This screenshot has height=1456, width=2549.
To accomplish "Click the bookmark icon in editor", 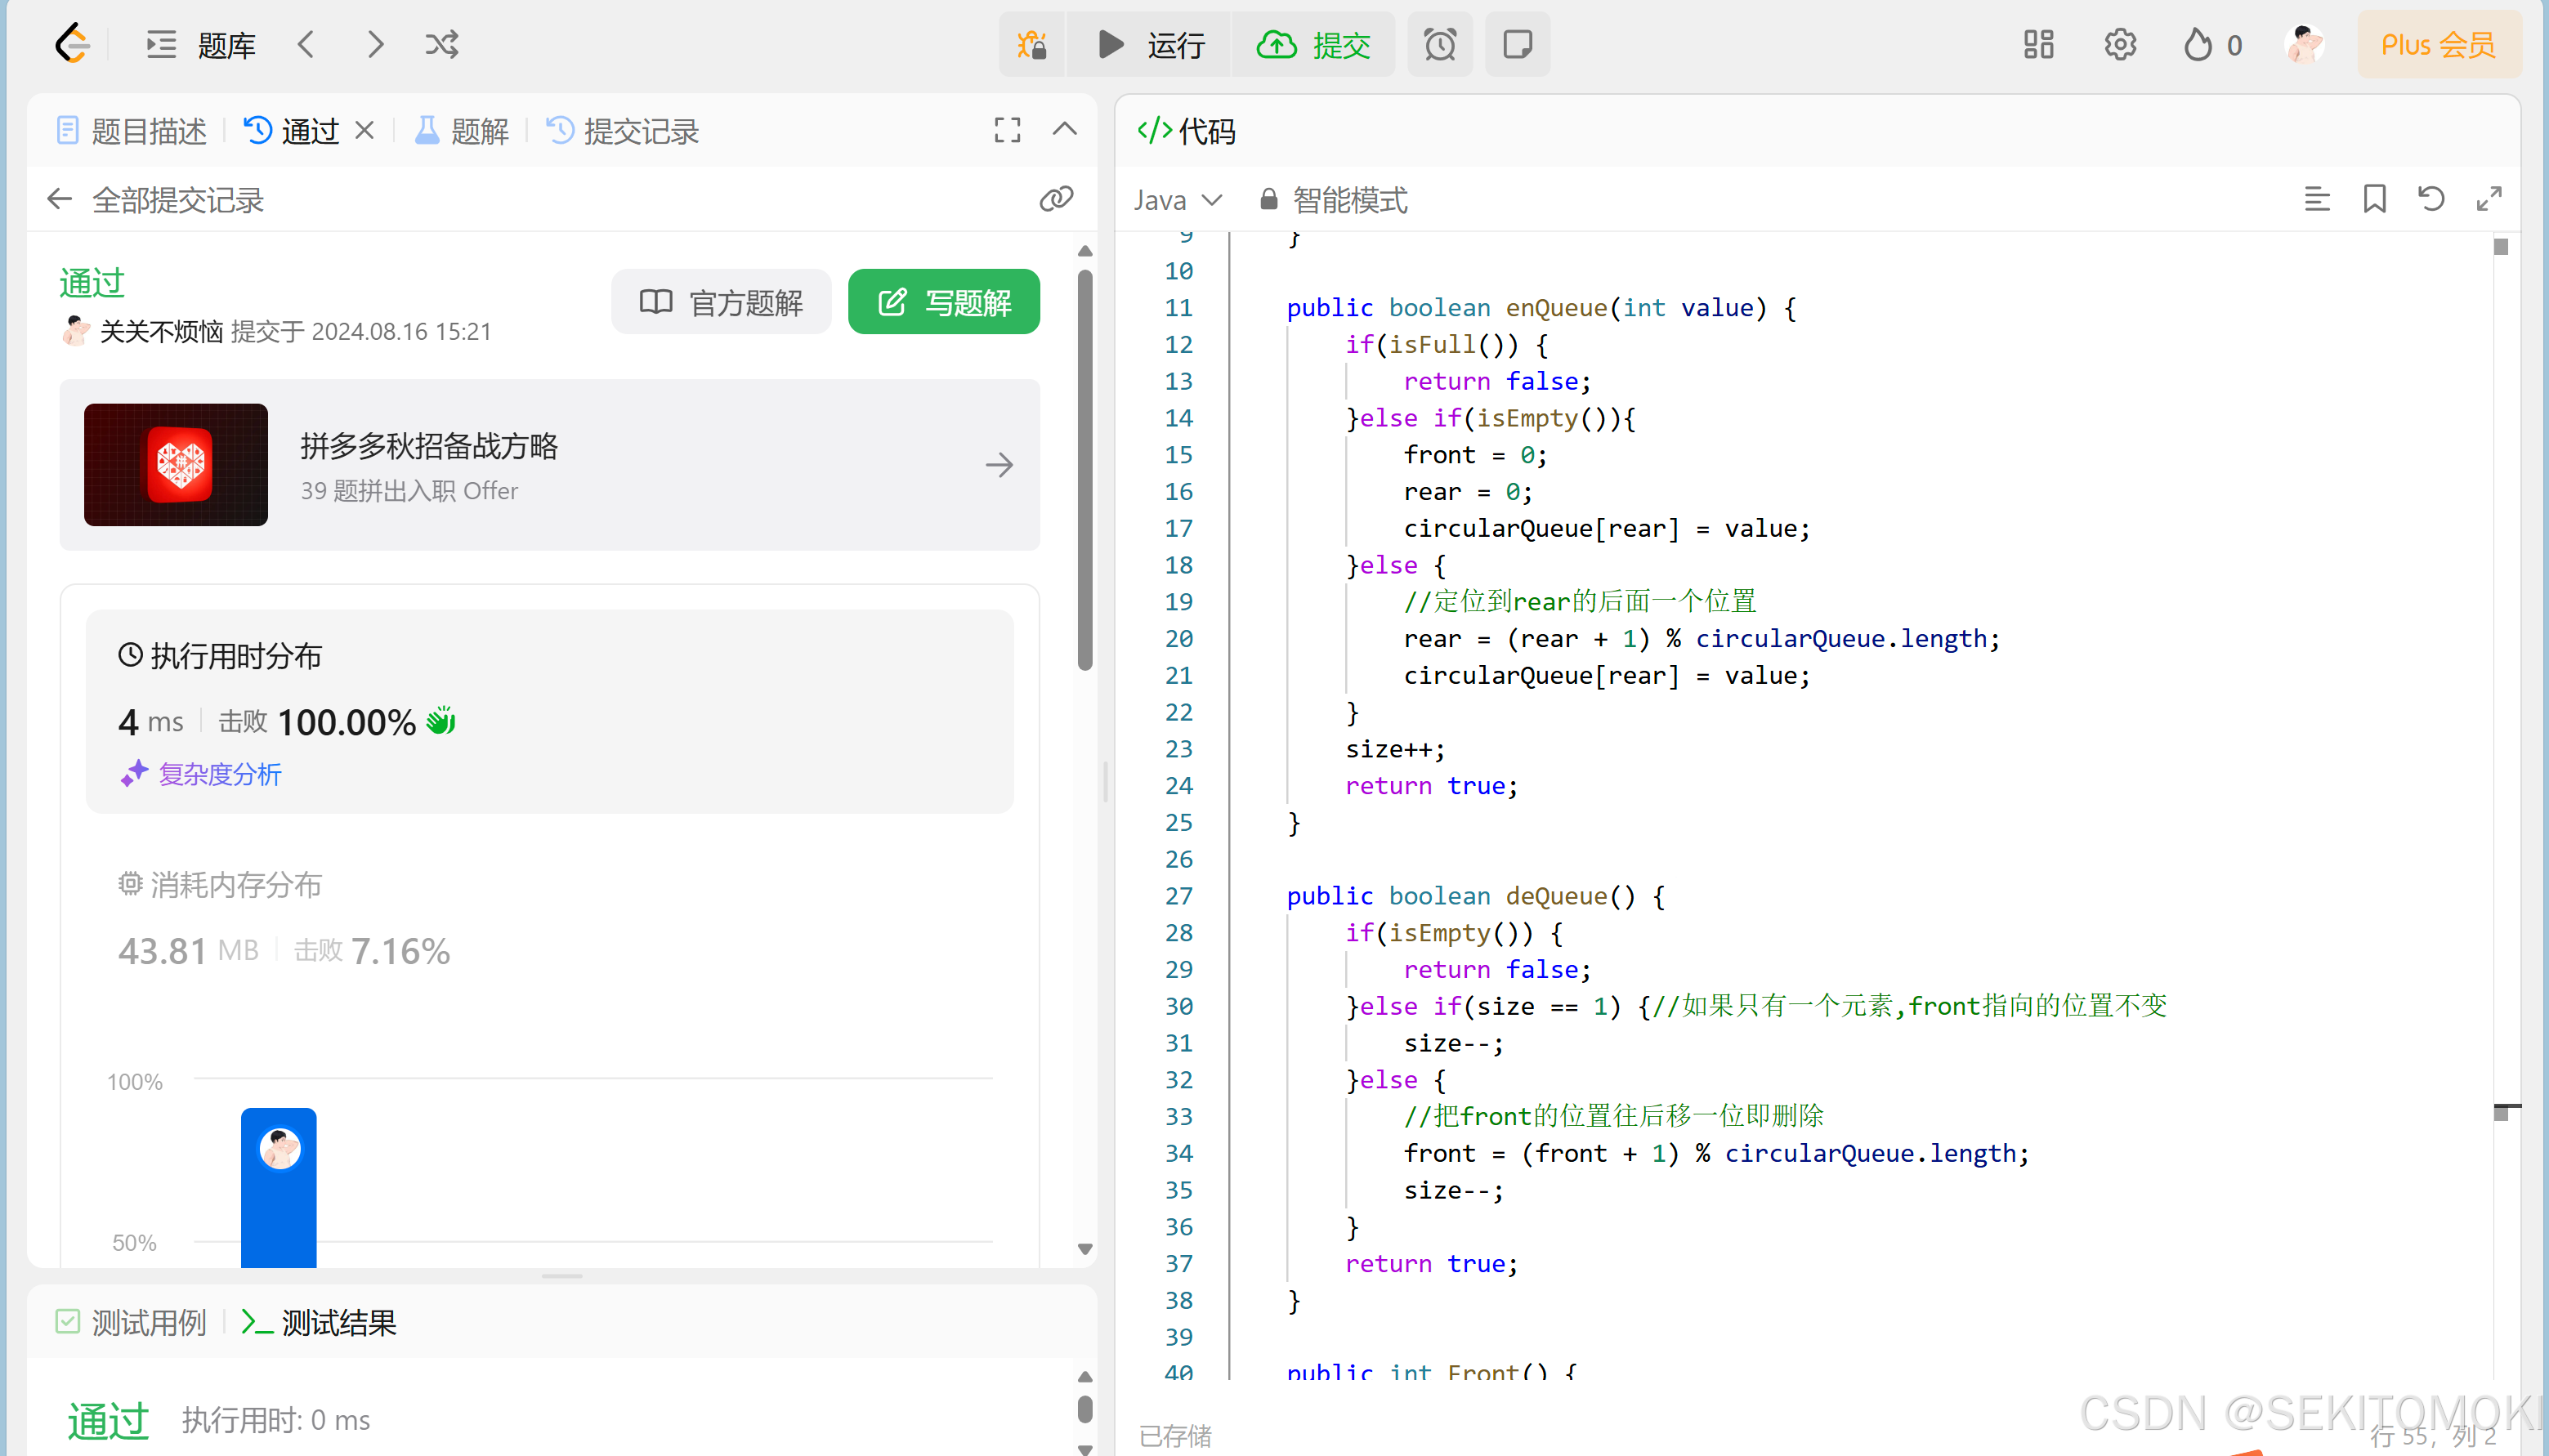I will click(2374, 199).
